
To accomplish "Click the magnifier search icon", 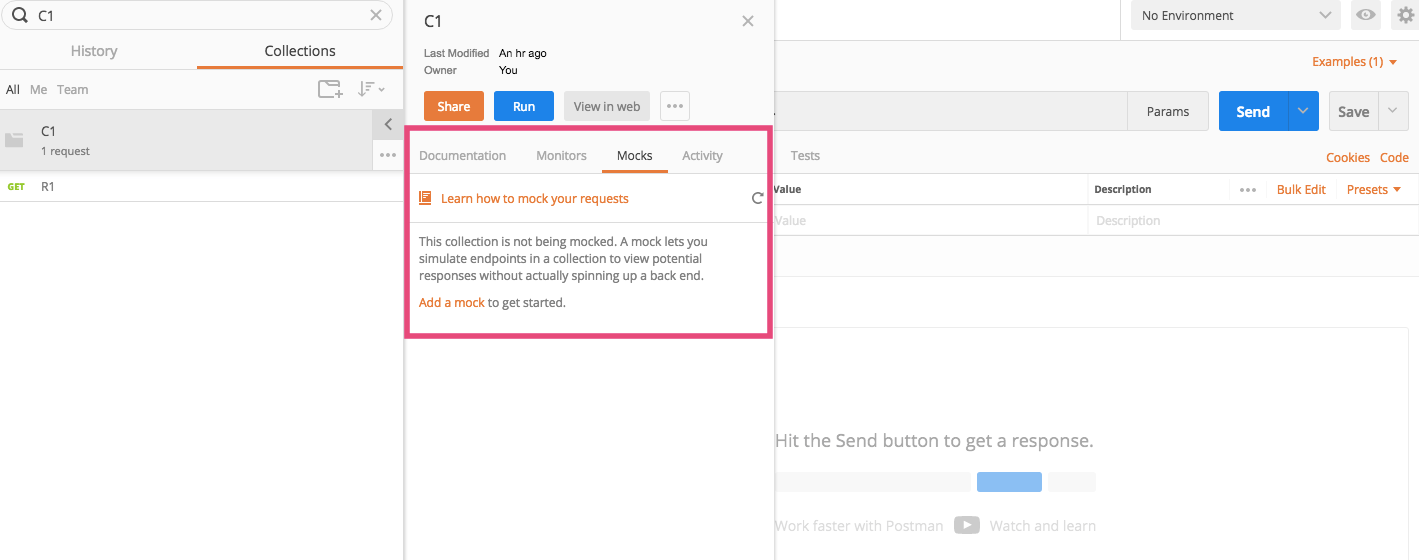I will (19, 15).
